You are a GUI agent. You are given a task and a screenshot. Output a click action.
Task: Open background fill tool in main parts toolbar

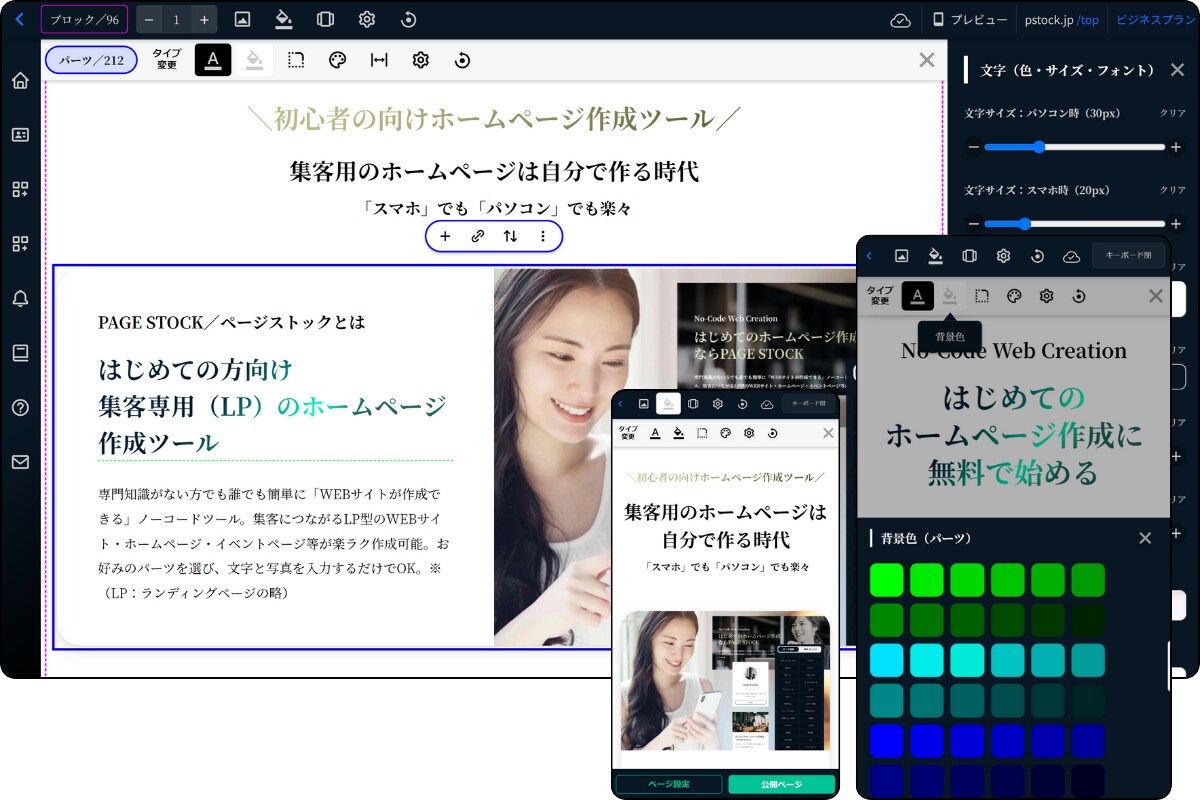coord(254,60)
